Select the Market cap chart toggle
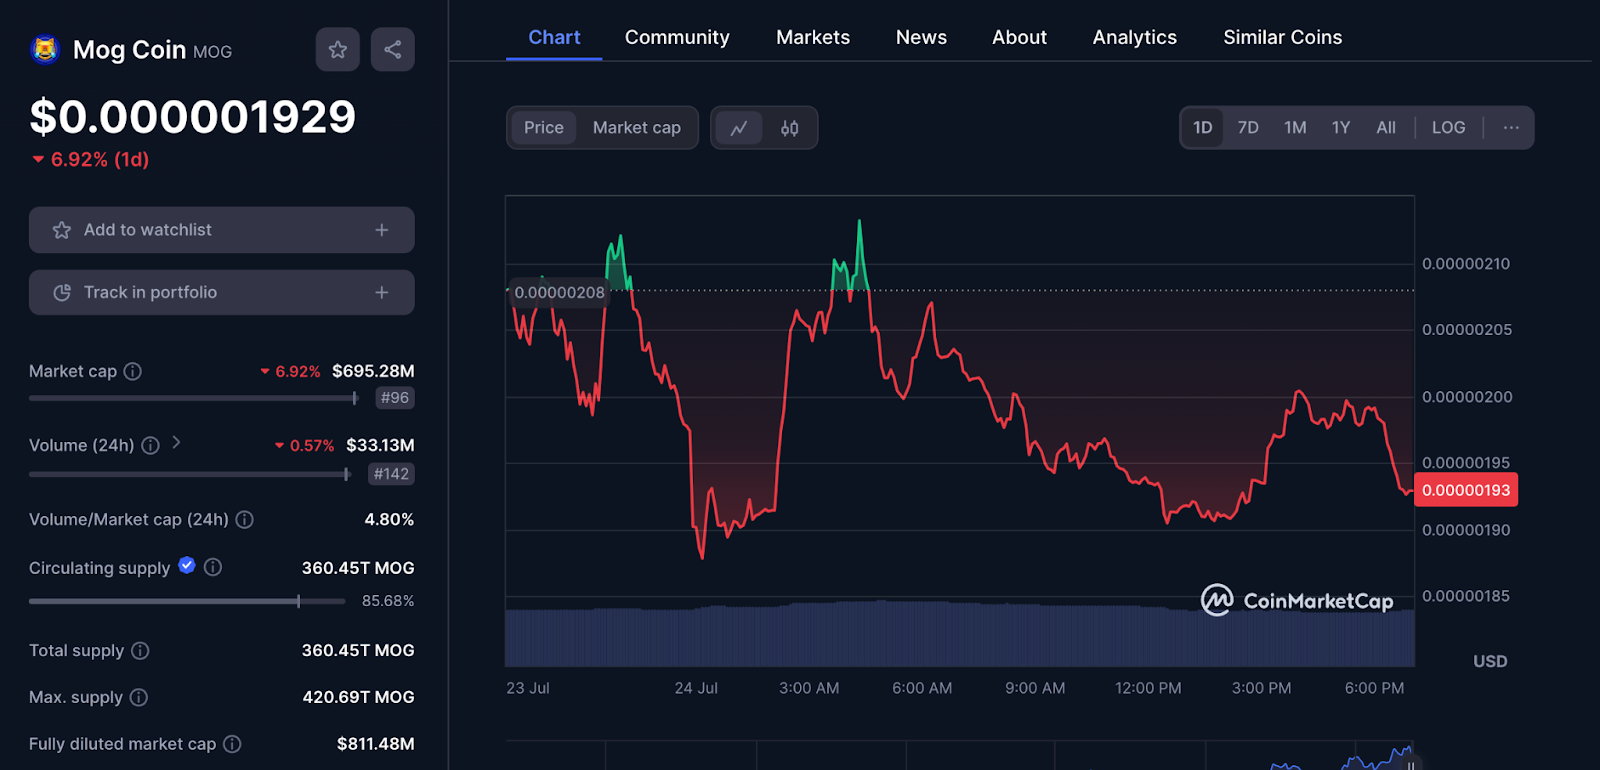 [636, 128]
